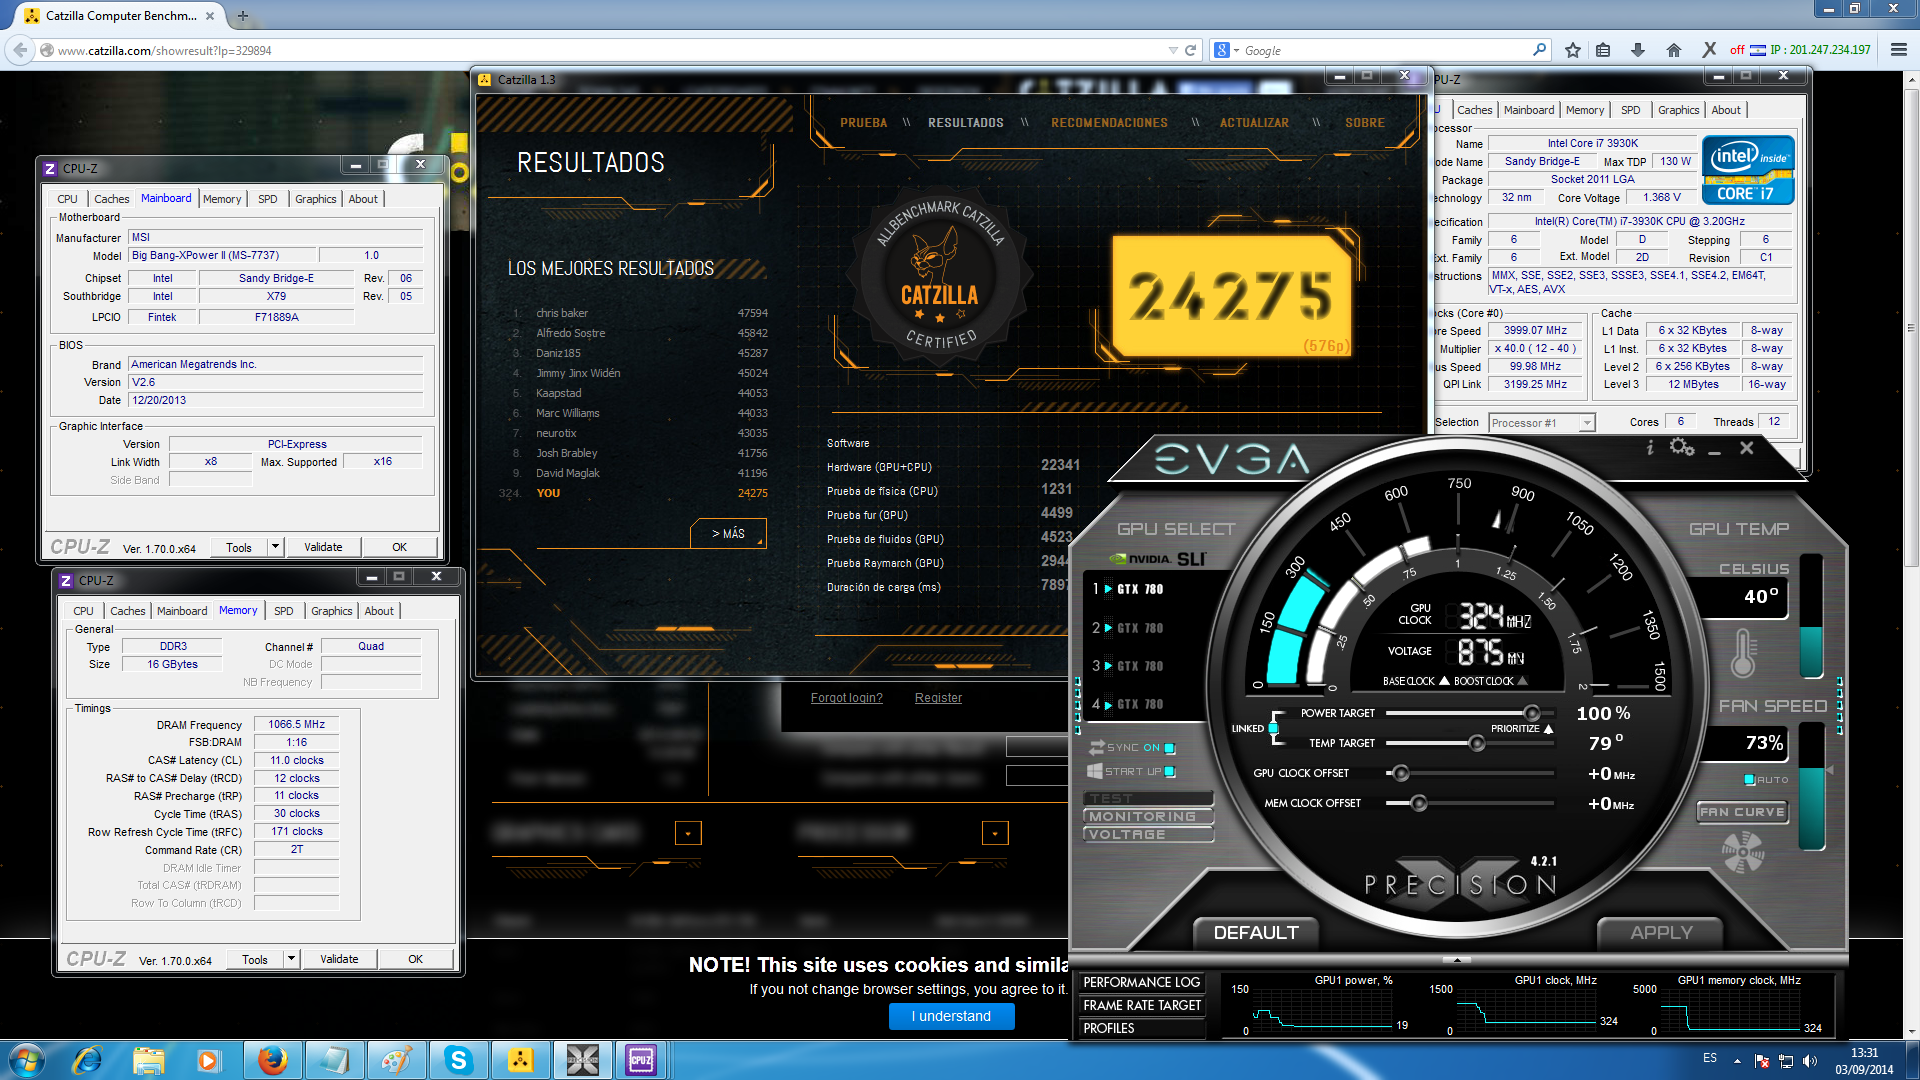Image resolution: width=1920 pixels, height=1080 pixels.
Task: Click the Windows logo icon beside Start Up
Action: (1095, 771)
